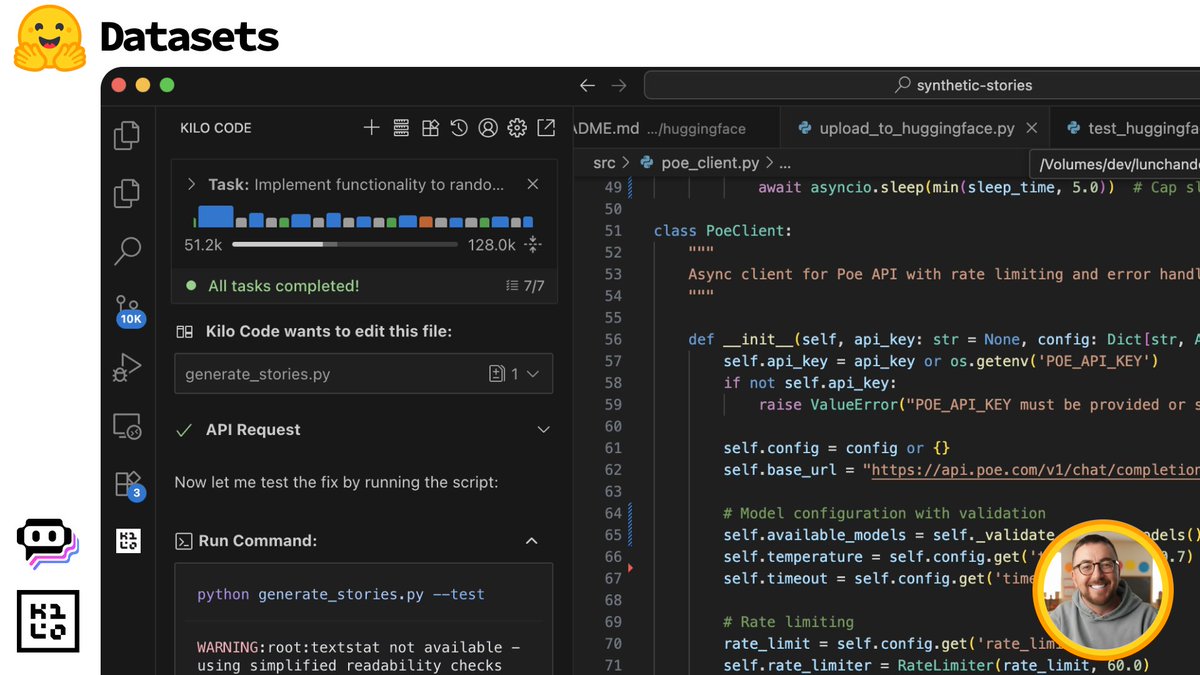Click the 'All tasks completed!' status
Screen dimensions: 1200x675
(283, 286)
